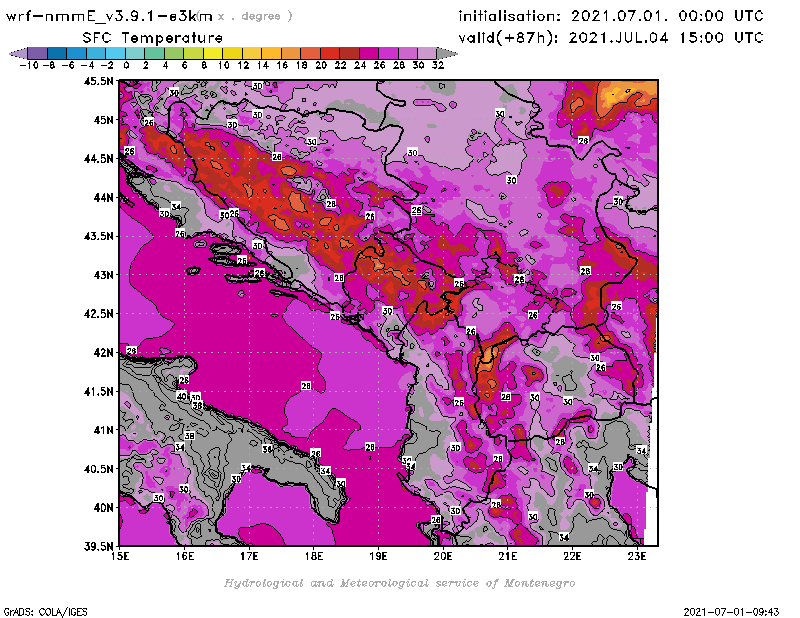Click the '43N' latitude label

coord(103,275)
